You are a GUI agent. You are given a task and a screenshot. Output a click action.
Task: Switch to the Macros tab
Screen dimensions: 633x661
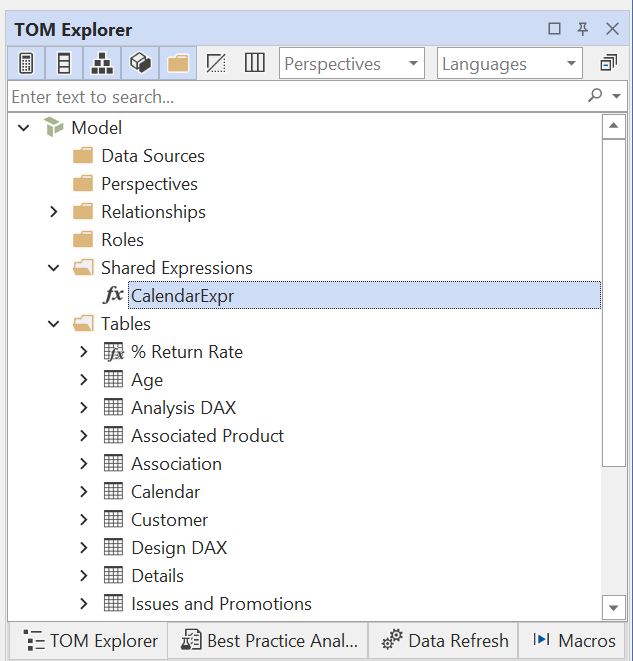574,641
